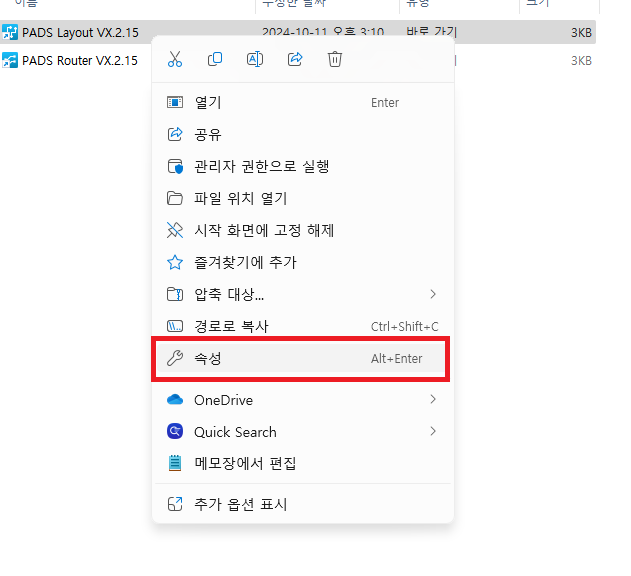Click the Delete trash can icon
The image size is (631, 576).
point(335,59)
